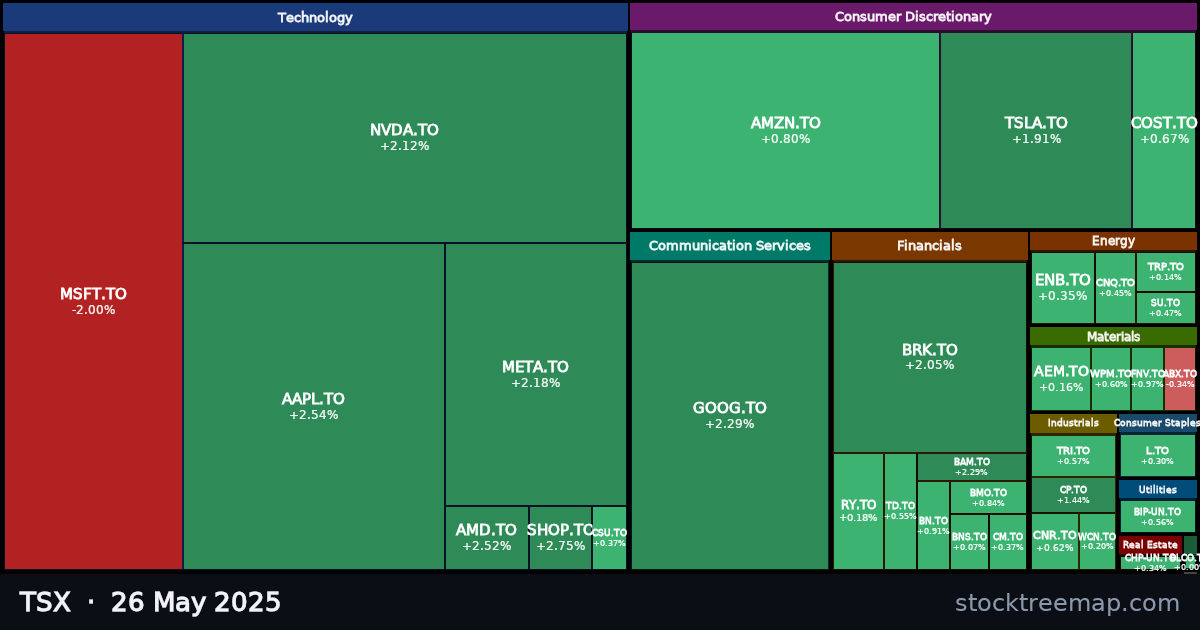
Task: Click the META.TO +2.18% tile
Action: pyautogui.click(x=536, y=374)
